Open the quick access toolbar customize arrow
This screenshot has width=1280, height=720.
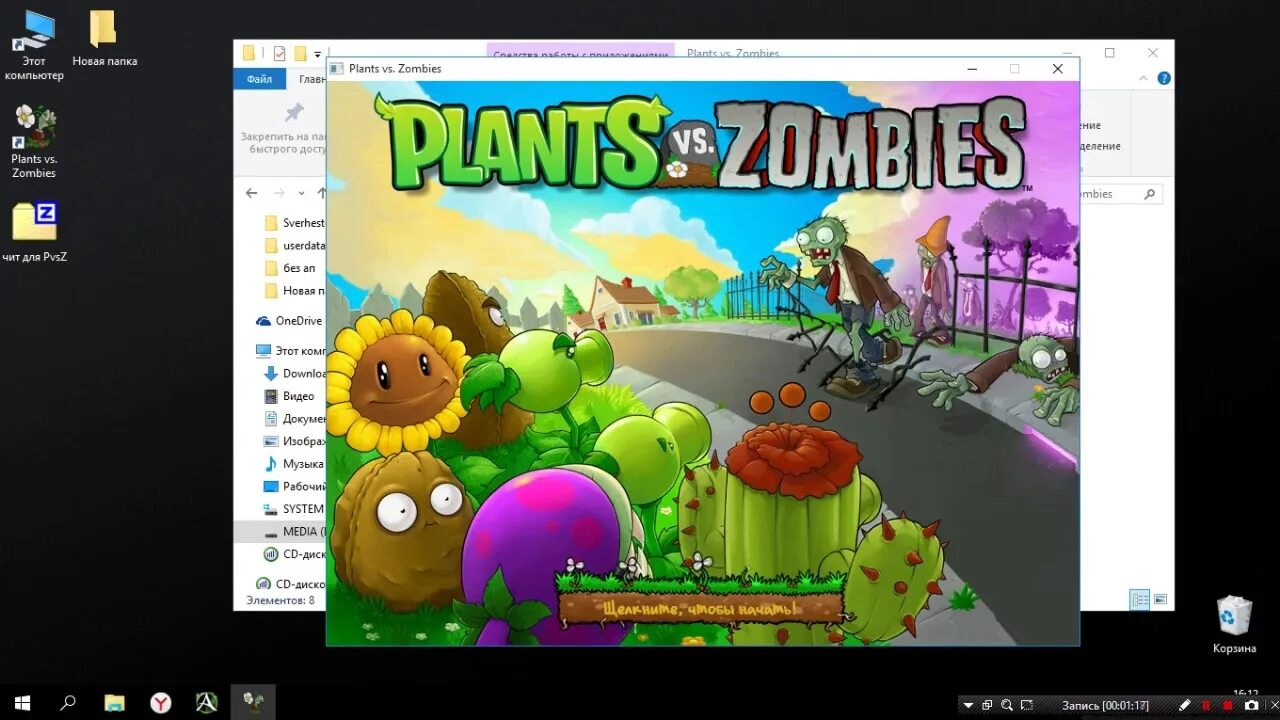point(318,54)
